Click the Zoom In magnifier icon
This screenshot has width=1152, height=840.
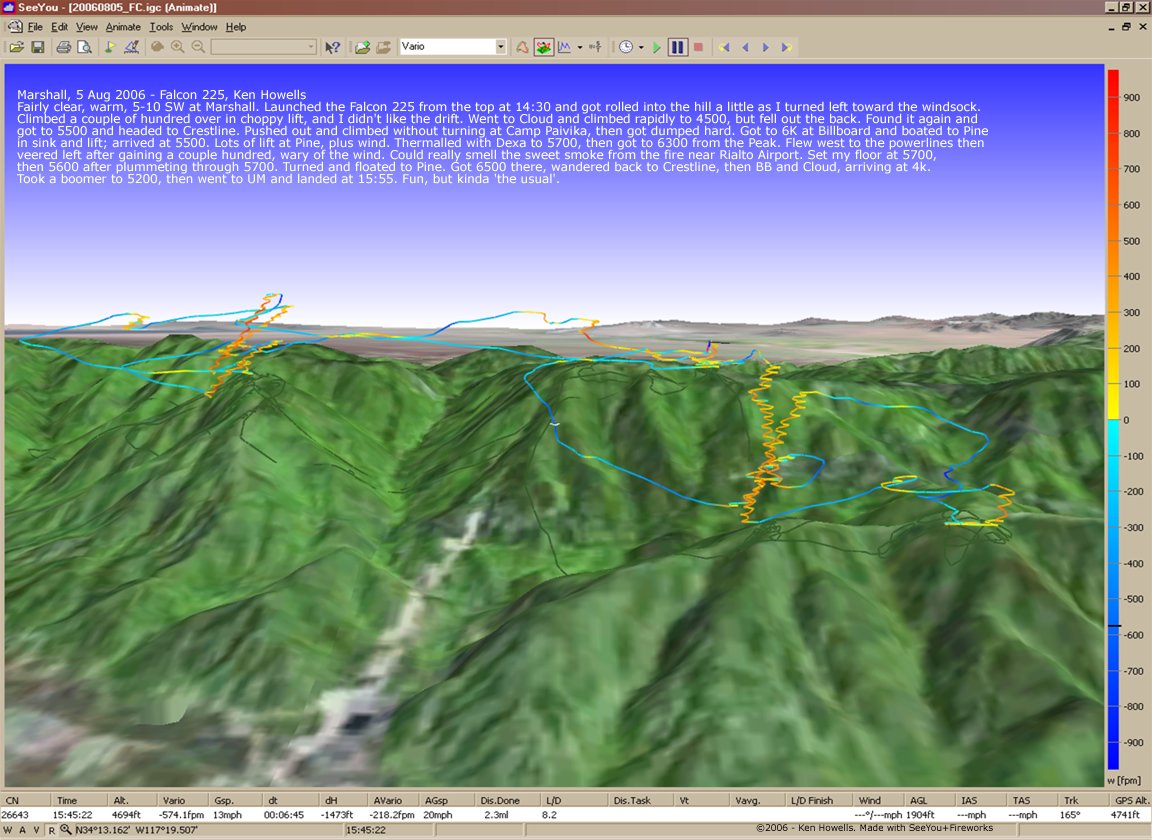pyautogui.click(x=178, y=47)
